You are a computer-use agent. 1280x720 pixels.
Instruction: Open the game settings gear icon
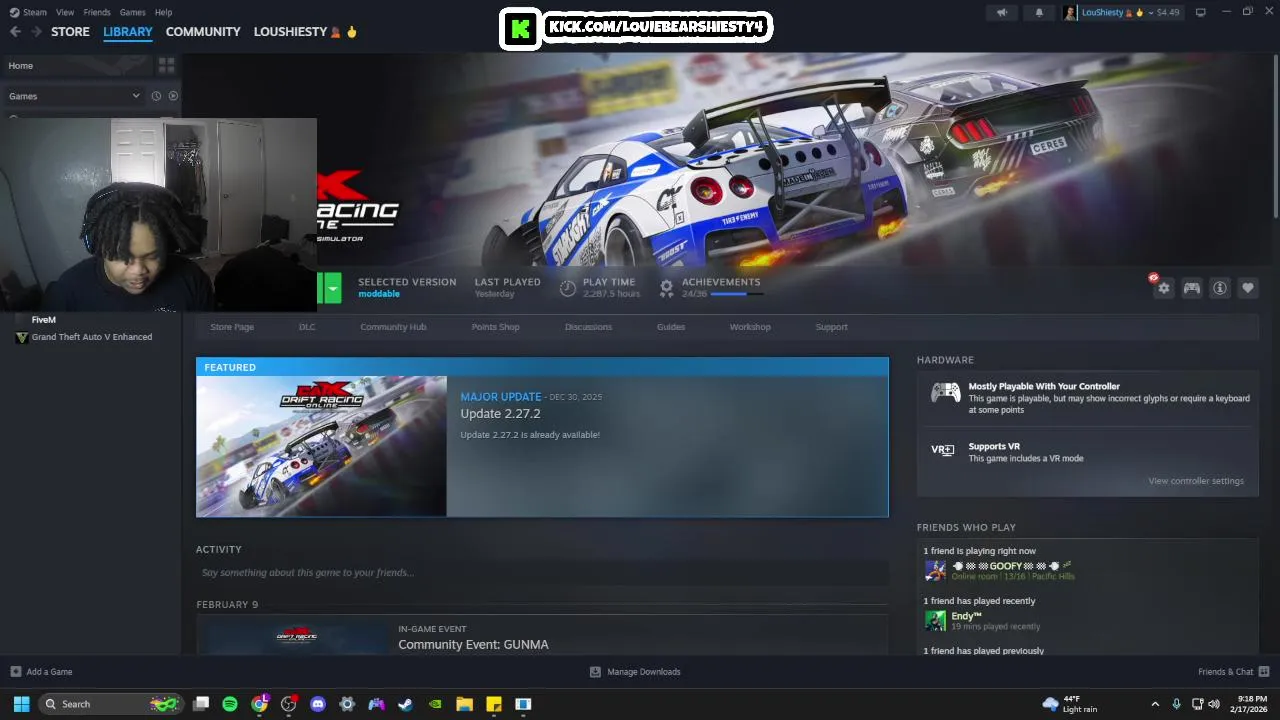pos(1163,288)
